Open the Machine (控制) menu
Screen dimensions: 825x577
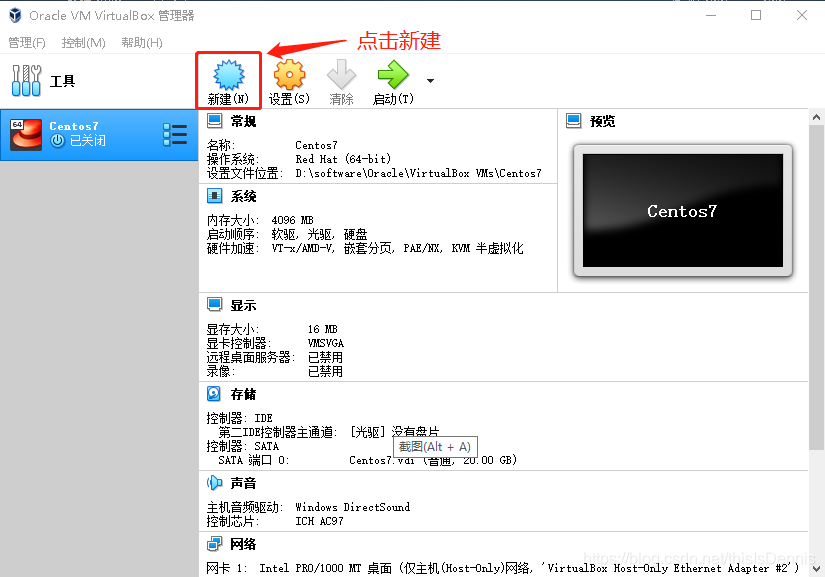tap(83, 43)
